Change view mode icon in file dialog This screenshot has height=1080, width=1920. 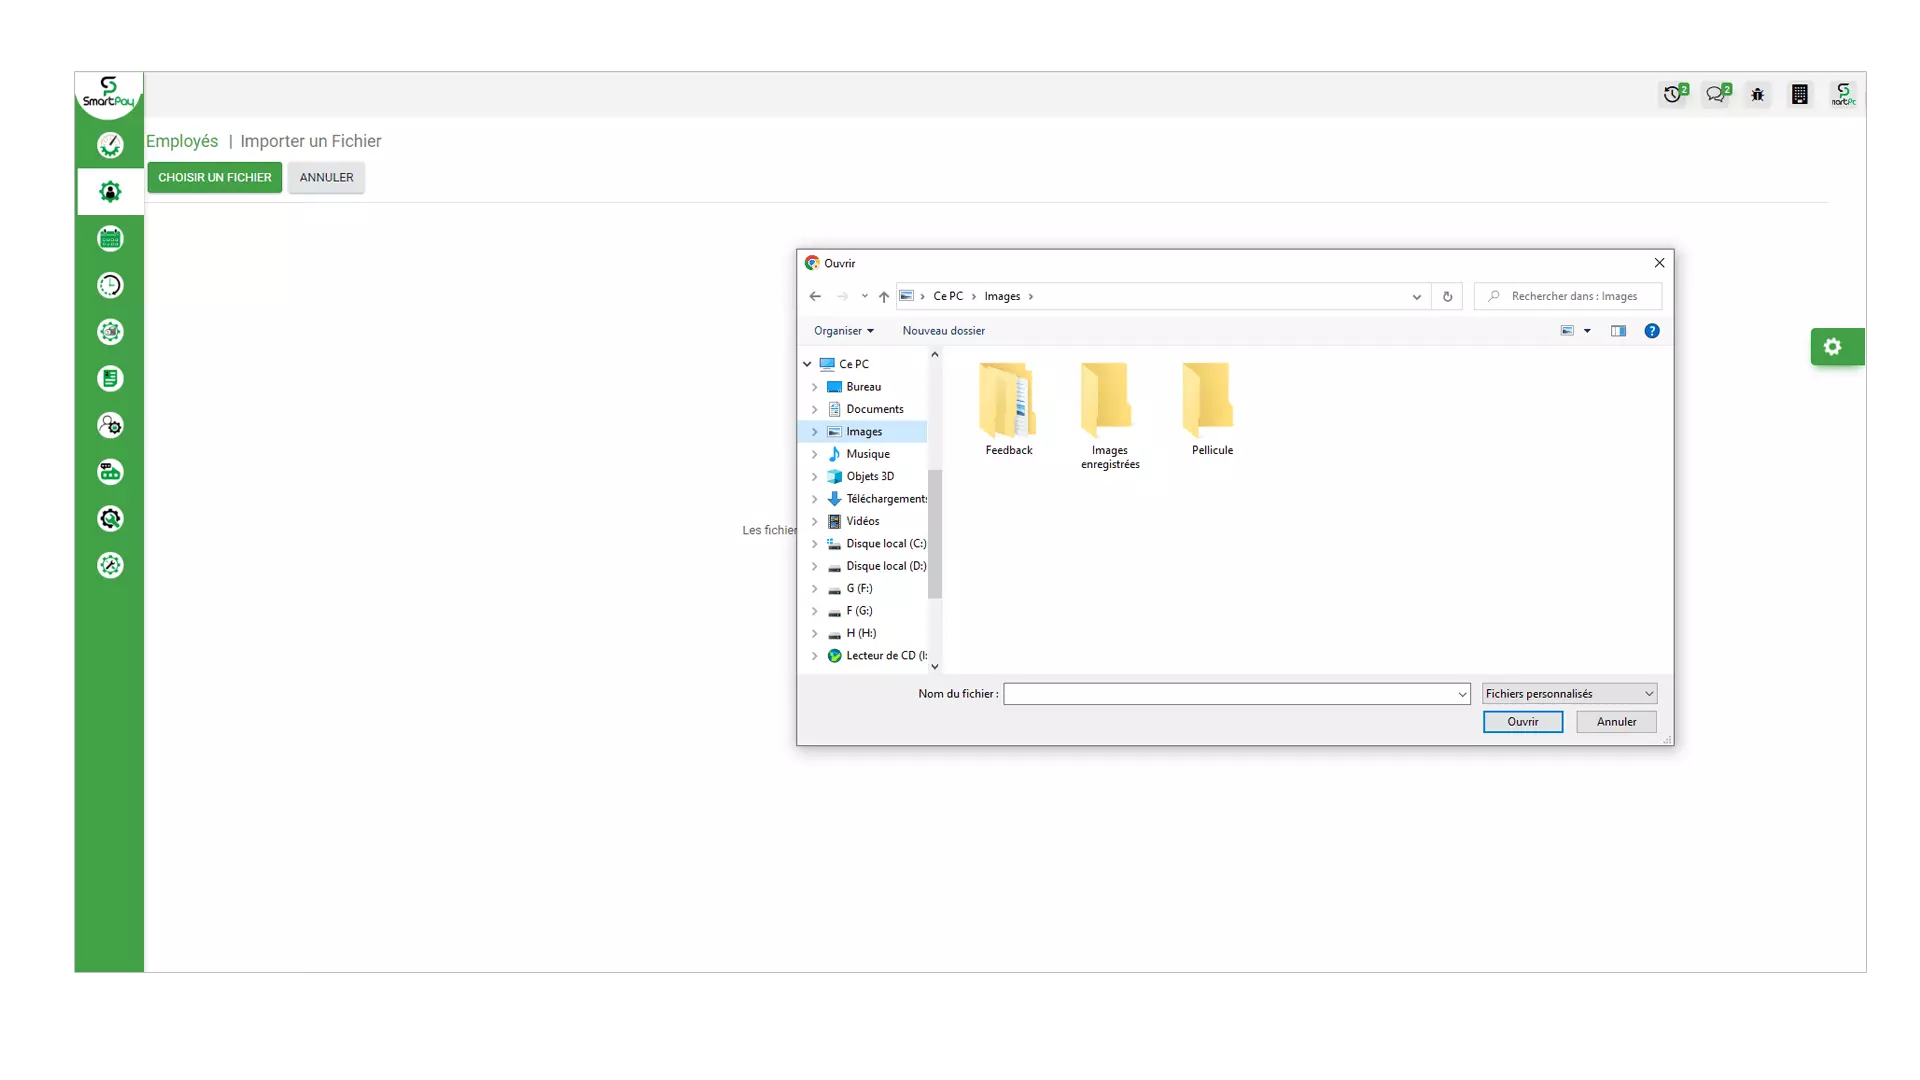tap(1567, 331)
